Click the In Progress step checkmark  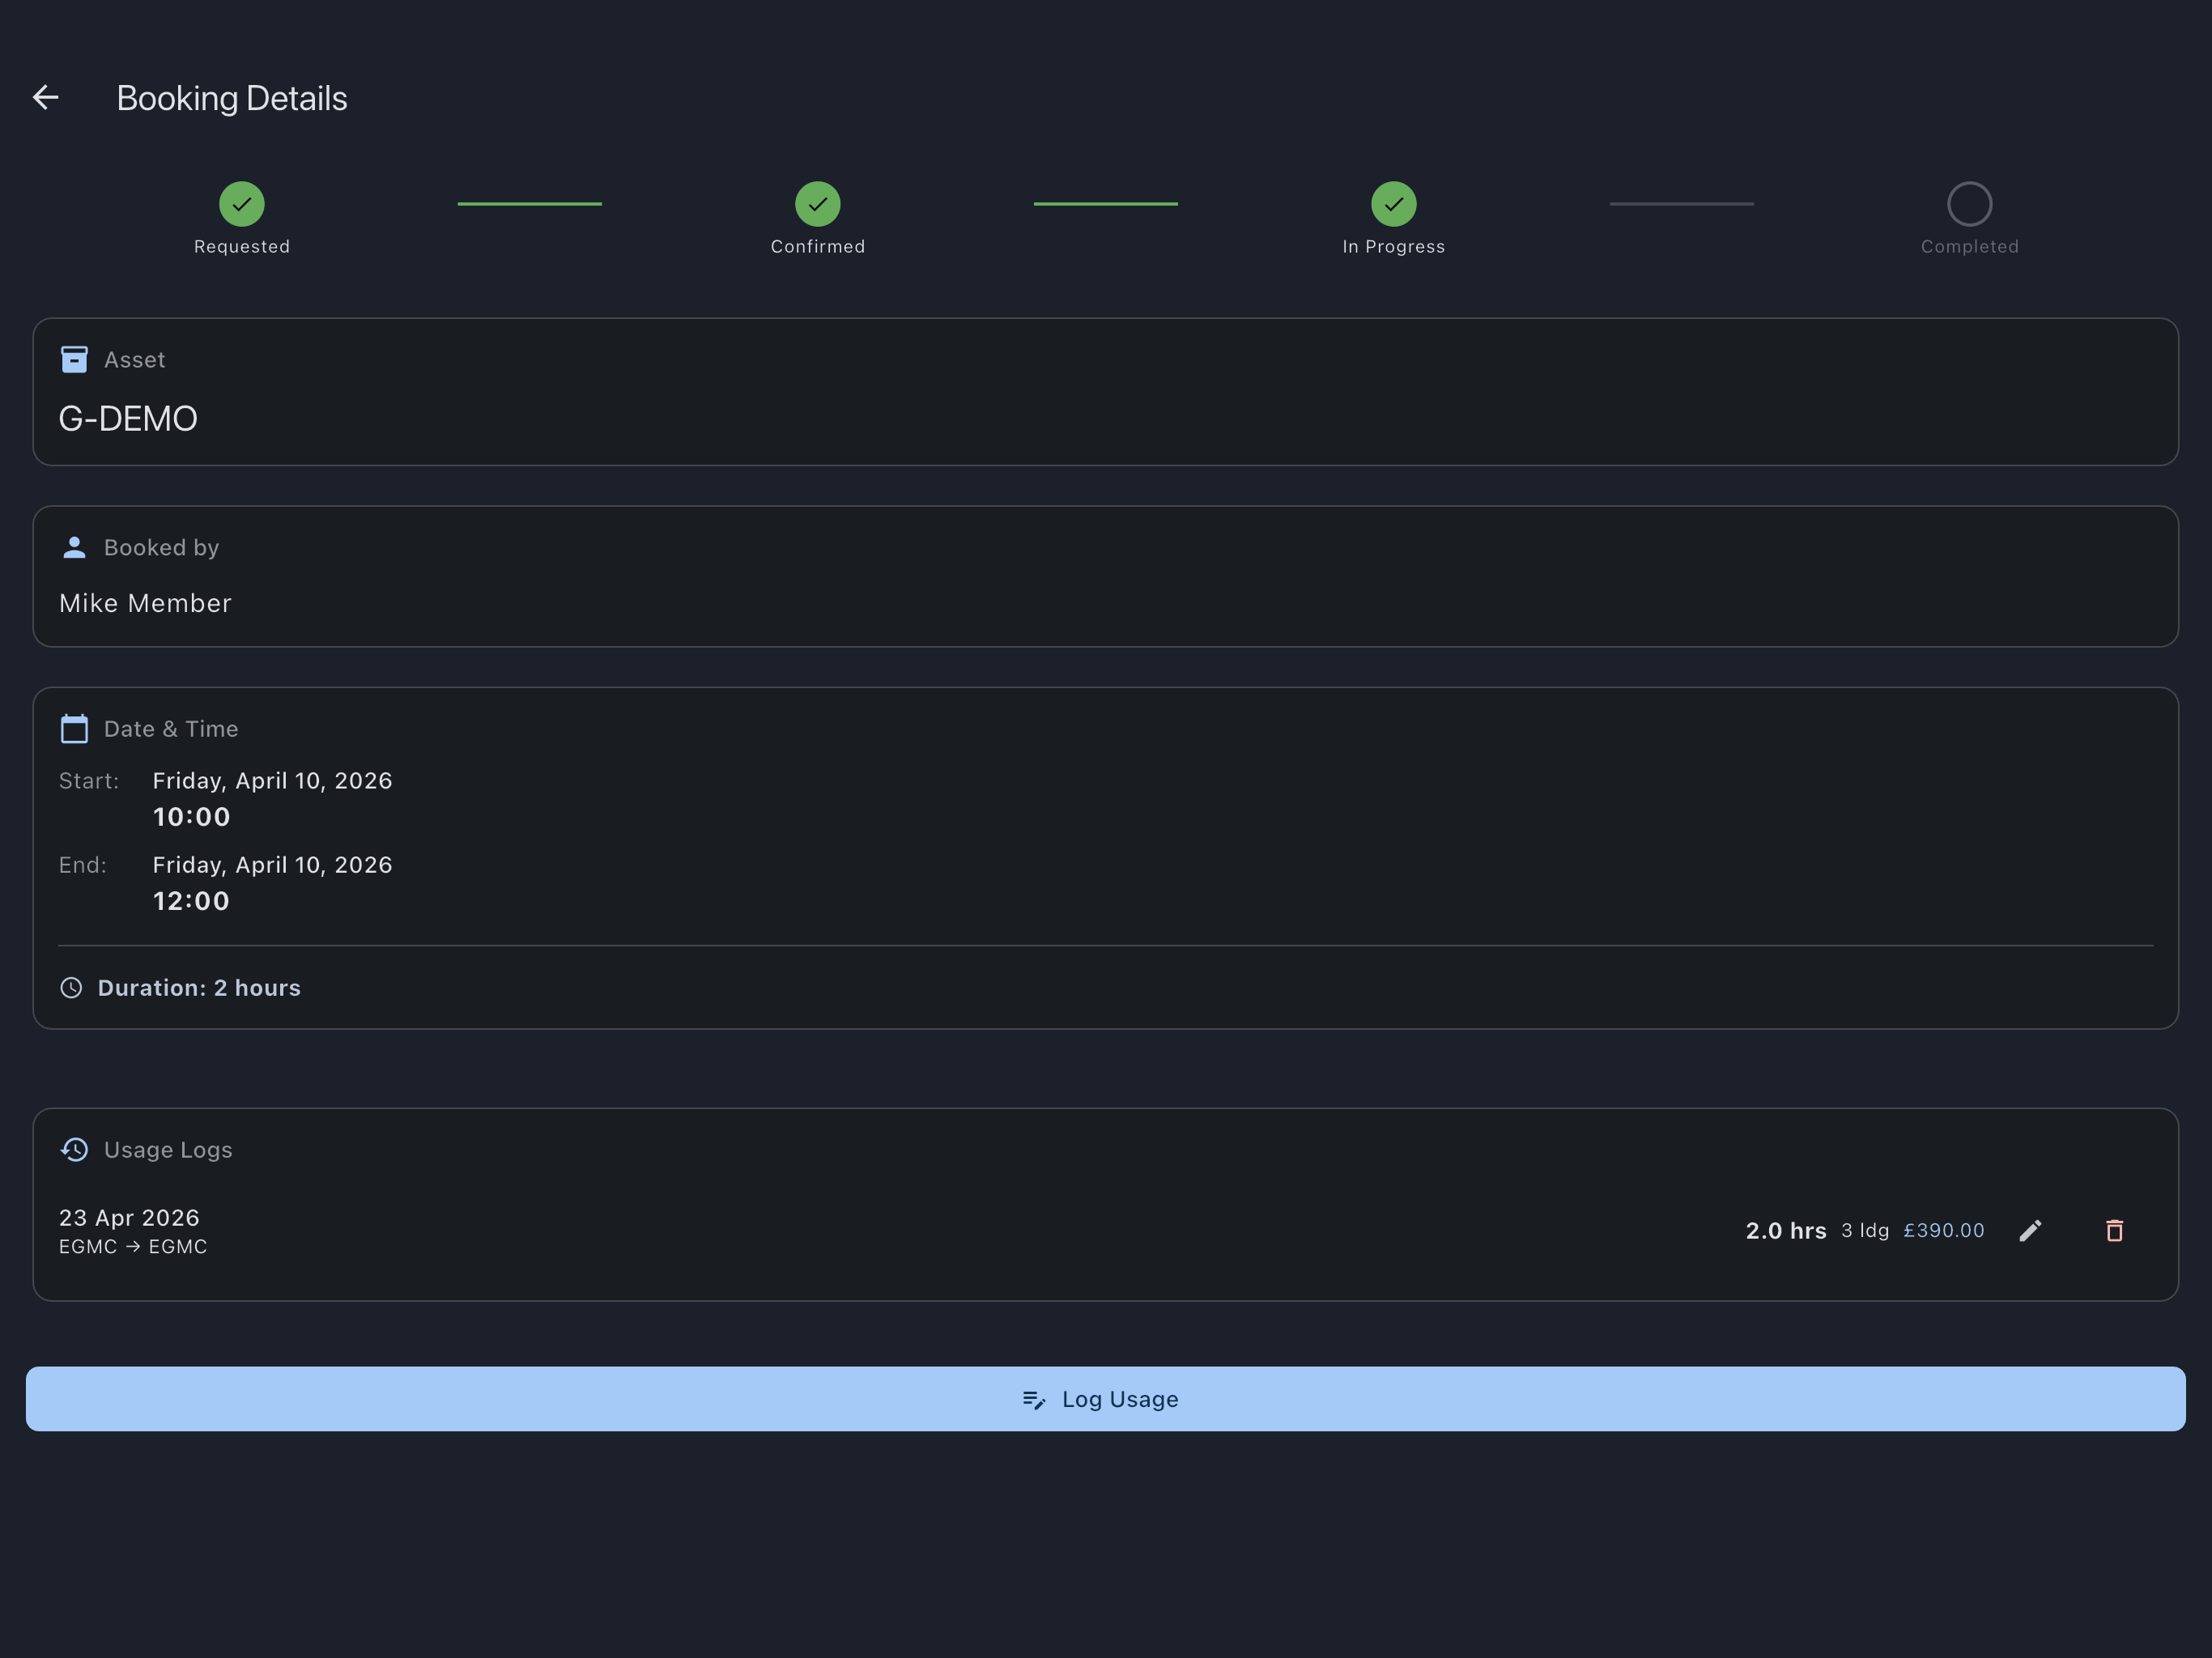(x=1394, y=204)
